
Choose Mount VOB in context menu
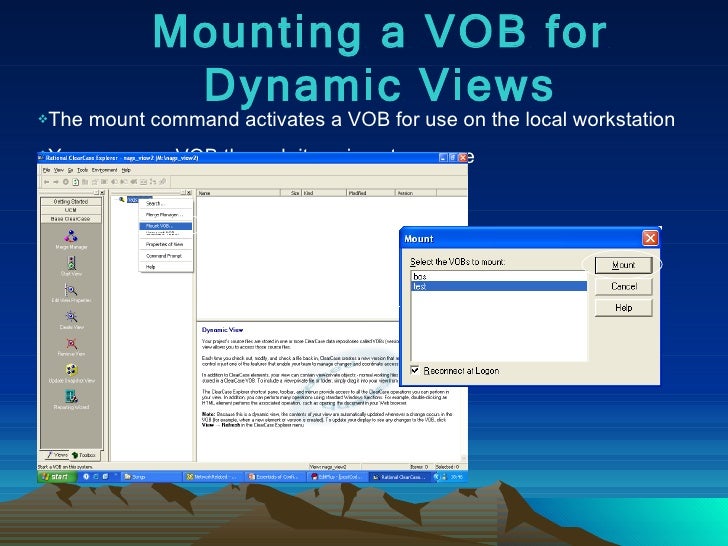166,226
